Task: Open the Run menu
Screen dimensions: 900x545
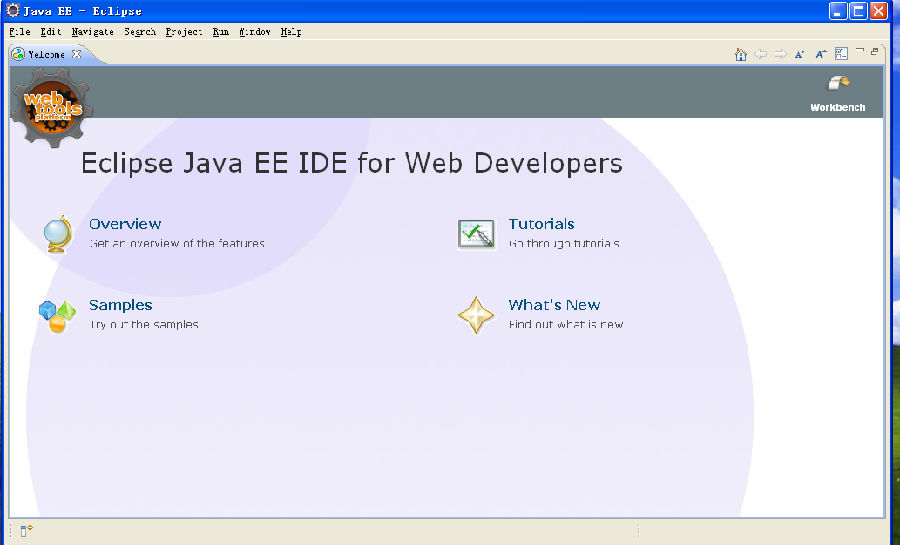Action: pos(220,32)
